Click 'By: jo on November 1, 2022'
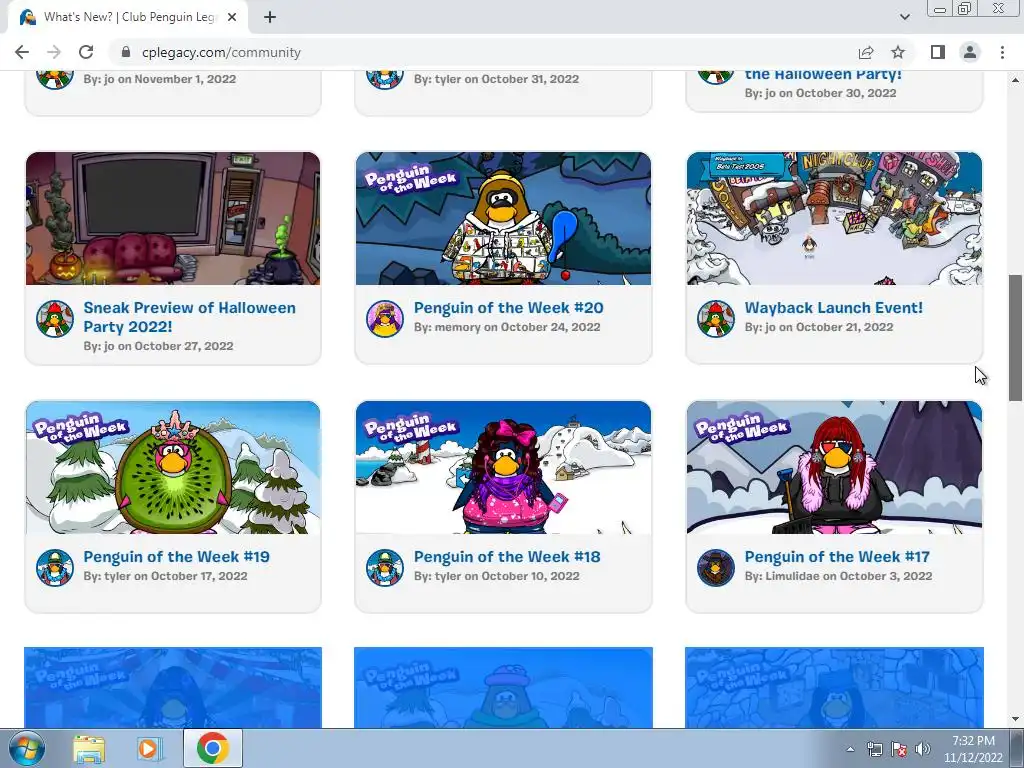 click(x=160, y=79)
